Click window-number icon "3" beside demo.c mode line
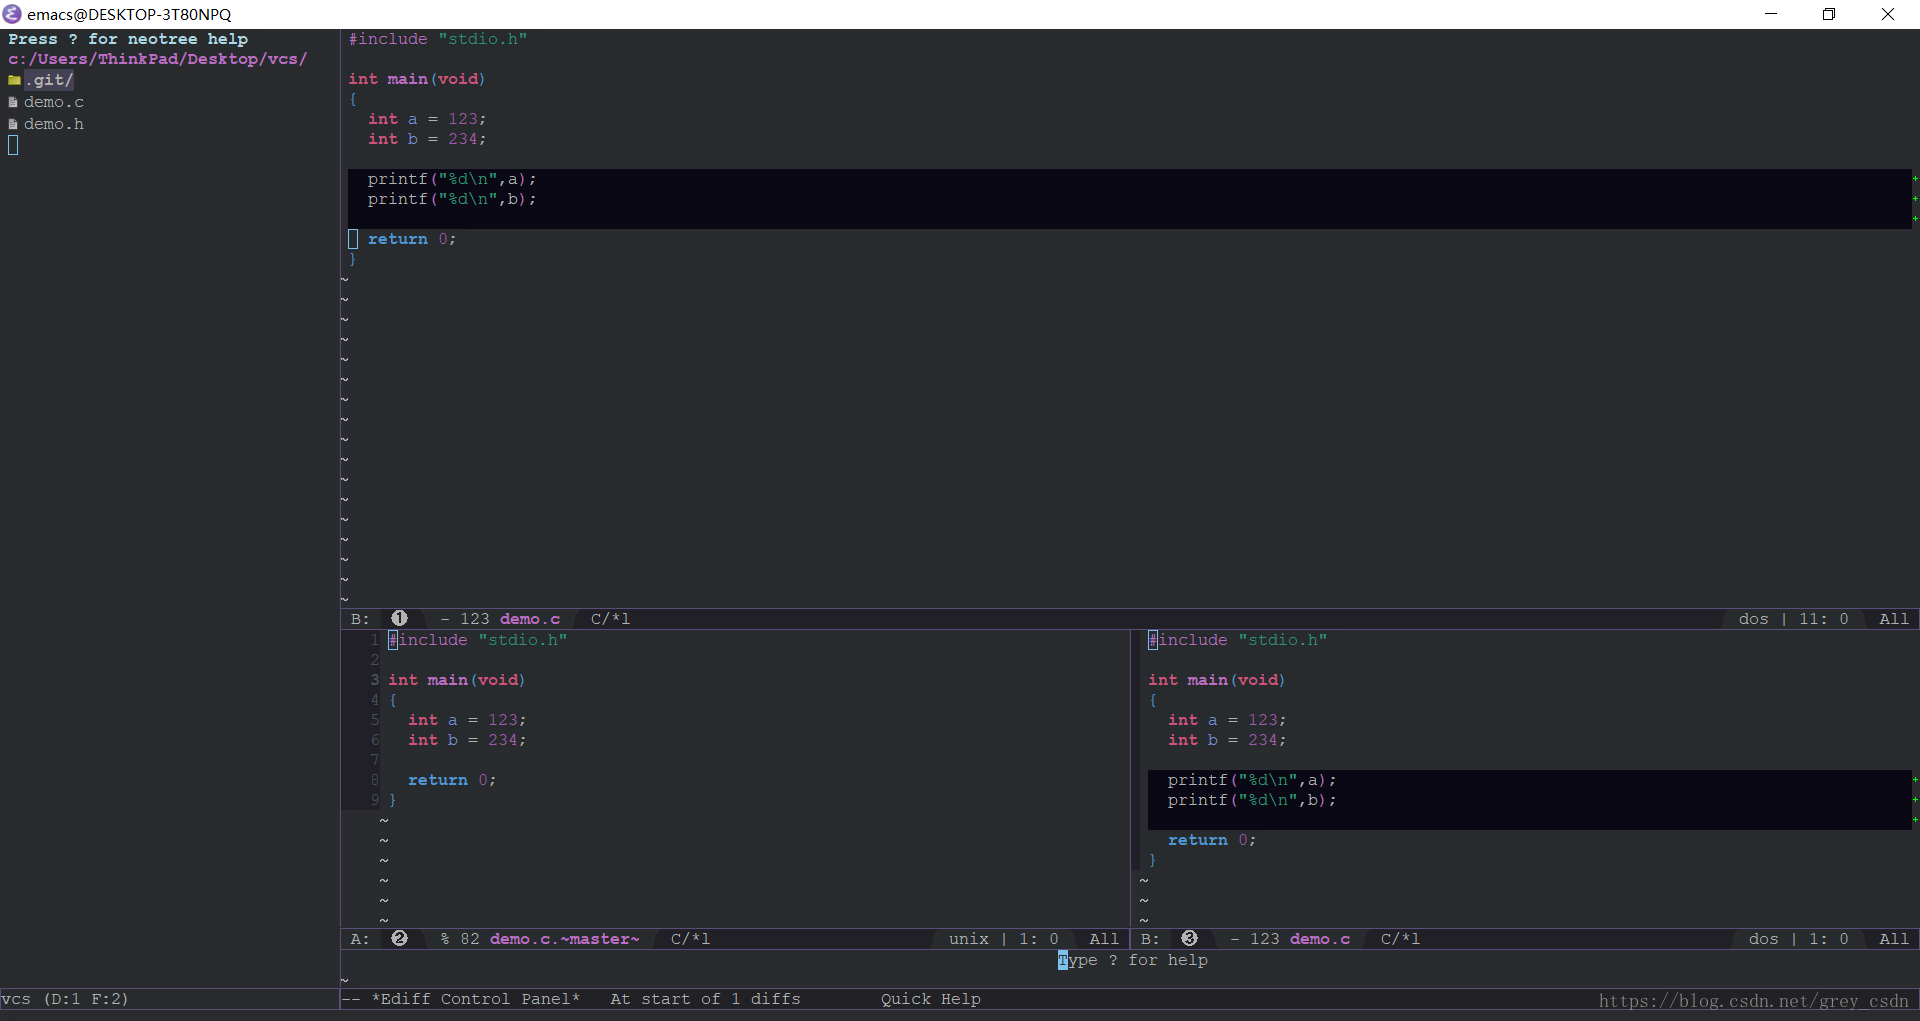 pos(1188,938)
